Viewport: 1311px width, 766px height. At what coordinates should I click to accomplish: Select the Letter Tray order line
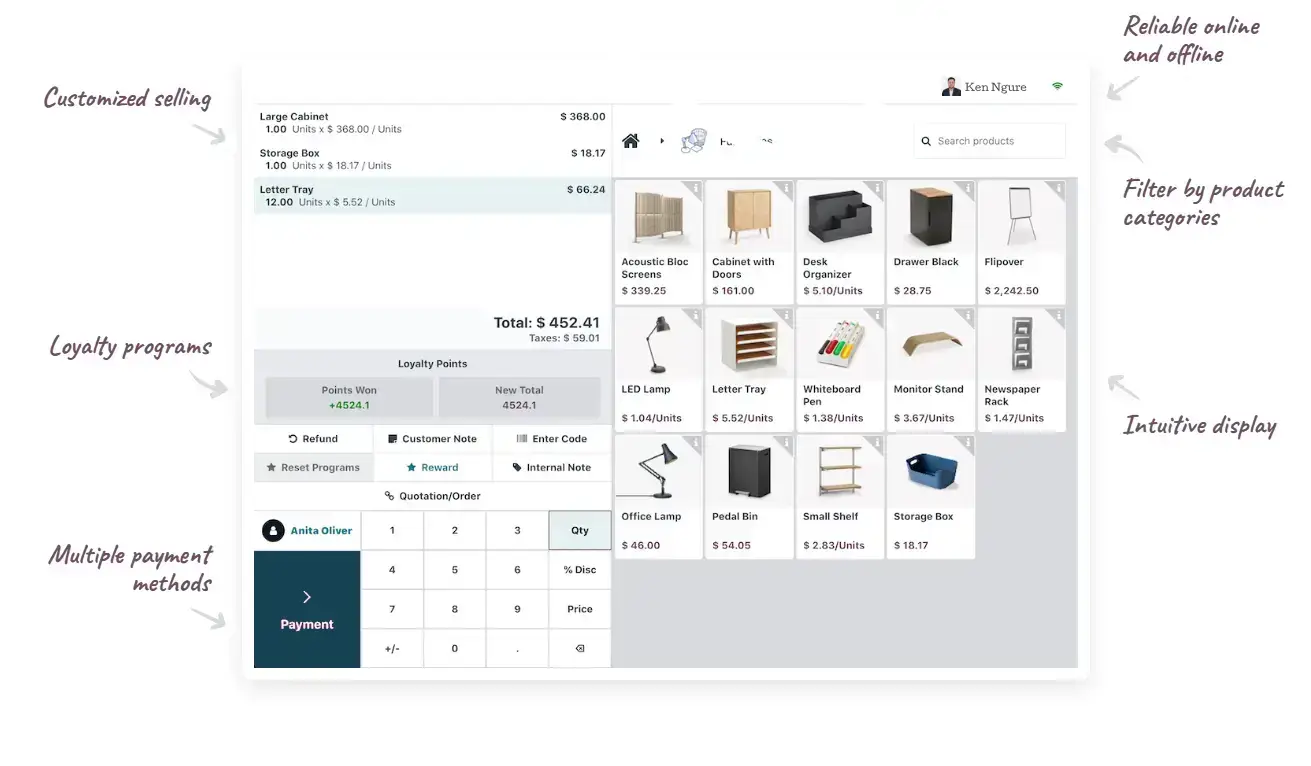(x=432, y=195)
